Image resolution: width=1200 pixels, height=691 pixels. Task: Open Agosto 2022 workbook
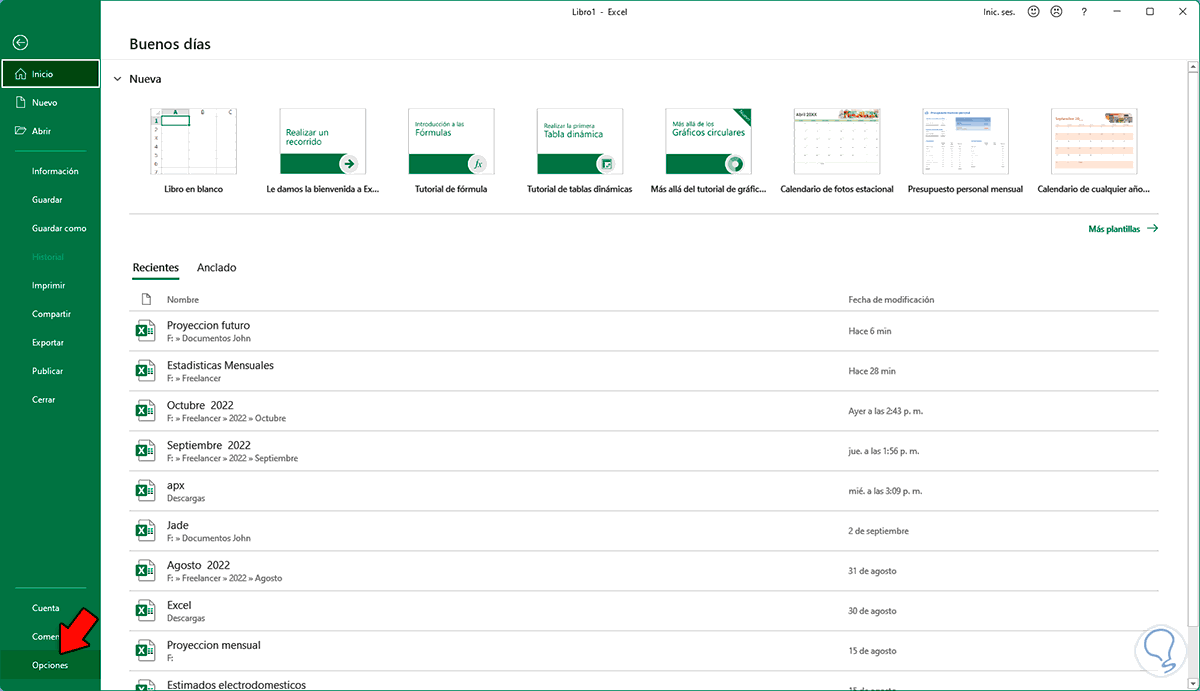point(644,571)
